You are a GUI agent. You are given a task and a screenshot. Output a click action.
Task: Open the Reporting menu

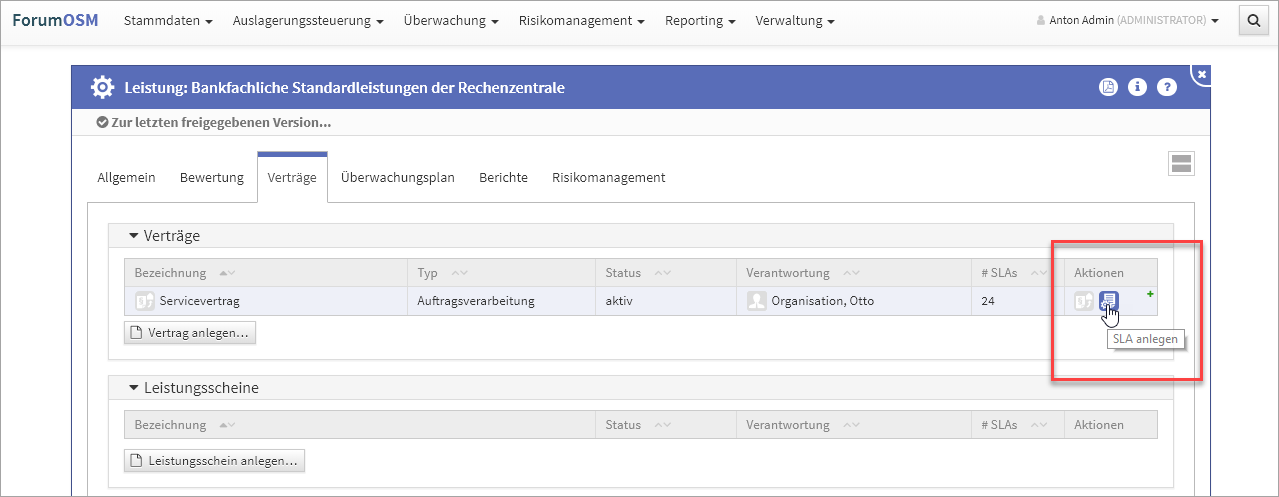pyautogui.click(x=700, y=21)
